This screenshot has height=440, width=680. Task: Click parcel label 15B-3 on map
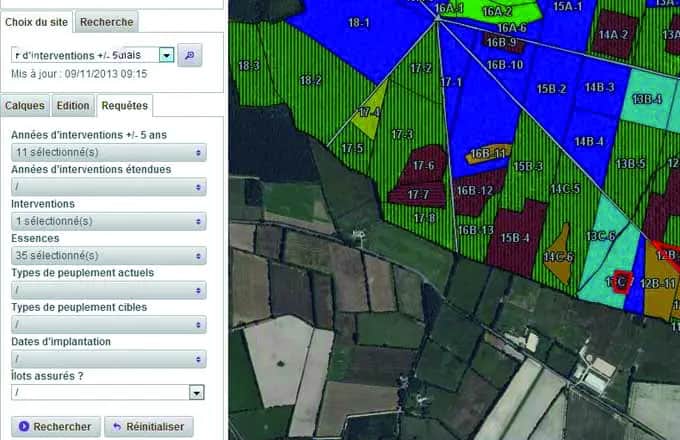coord(528,166)
